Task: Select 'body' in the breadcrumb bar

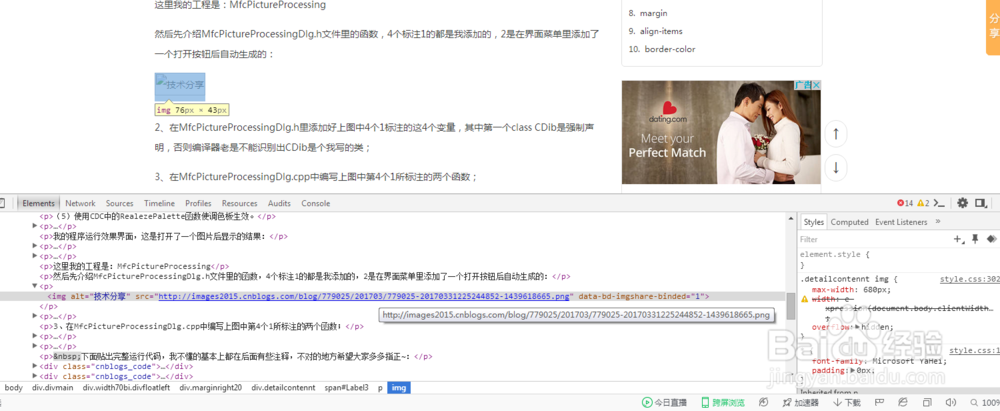Action: click(13, 387)
